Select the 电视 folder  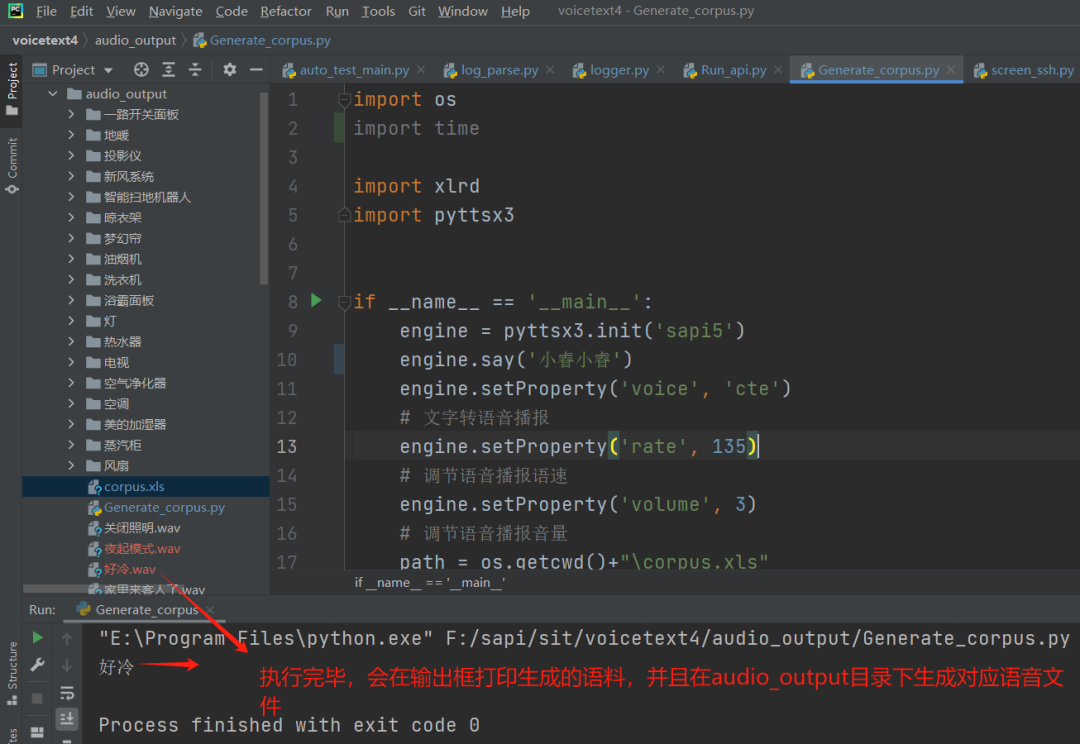pyautogui.click(x=145, y=362)
